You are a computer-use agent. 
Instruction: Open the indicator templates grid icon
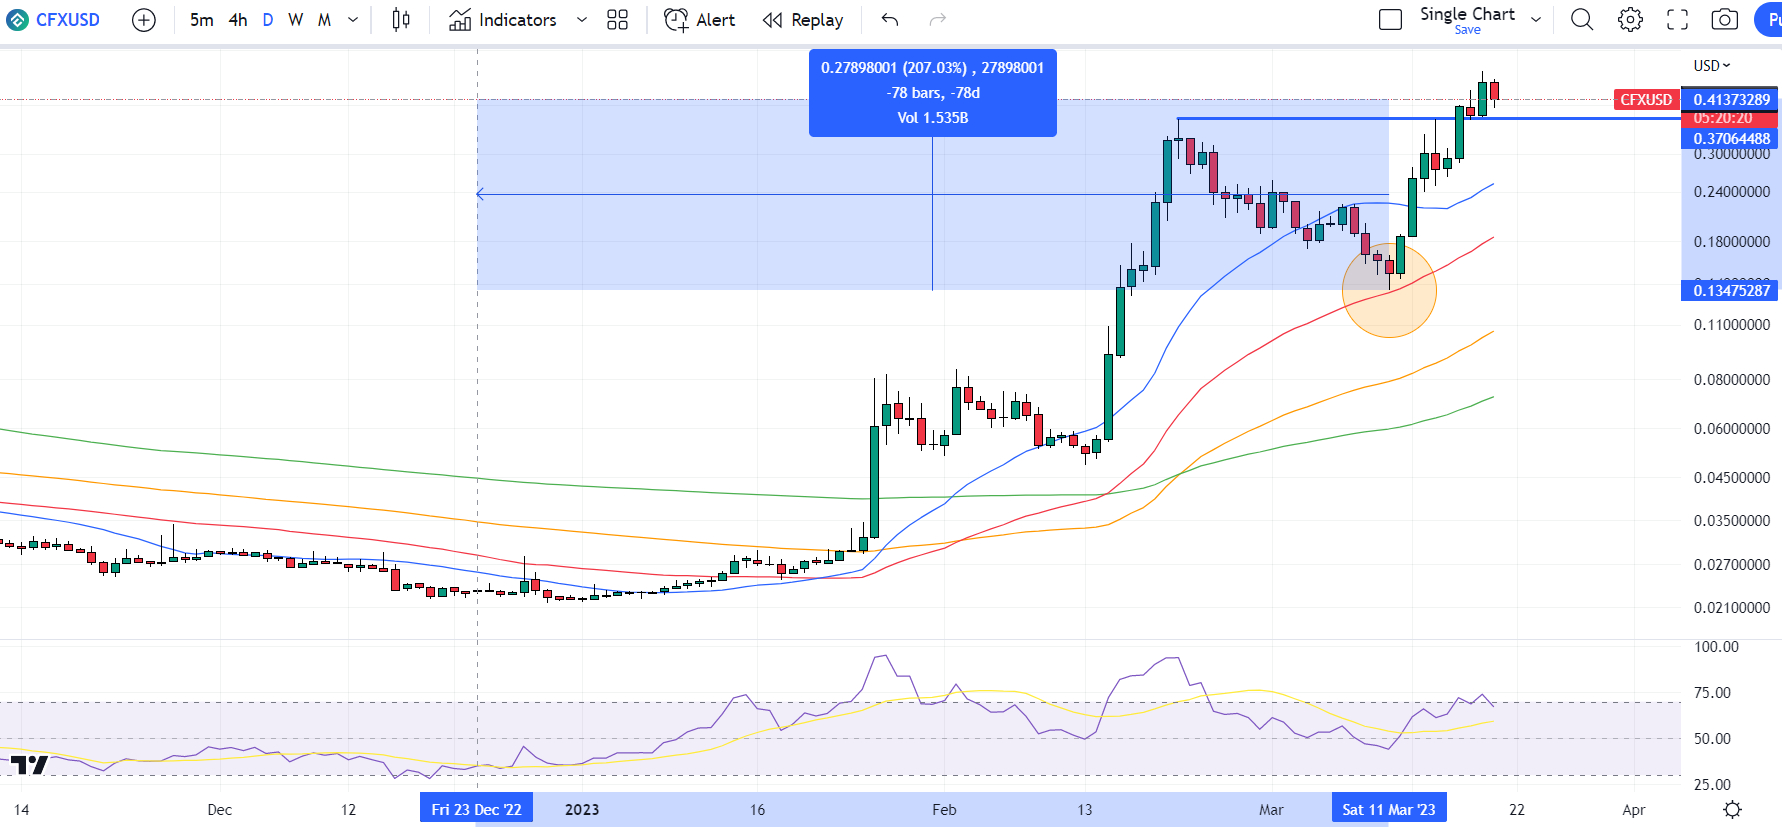pos(618,20)
